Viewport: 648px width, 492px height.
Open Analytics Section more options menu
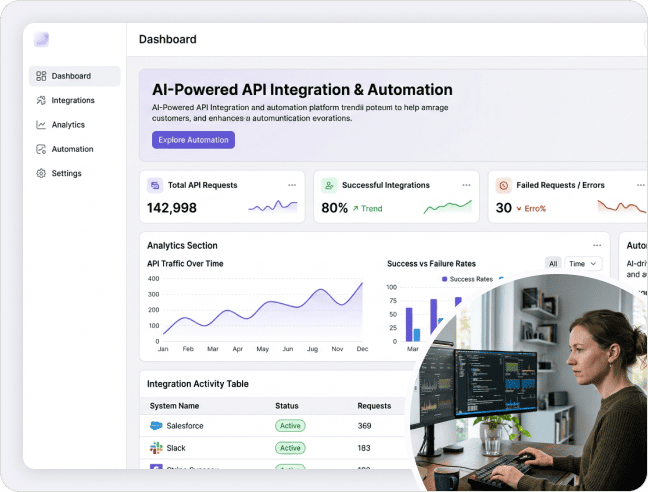click(x=597, y=245)
